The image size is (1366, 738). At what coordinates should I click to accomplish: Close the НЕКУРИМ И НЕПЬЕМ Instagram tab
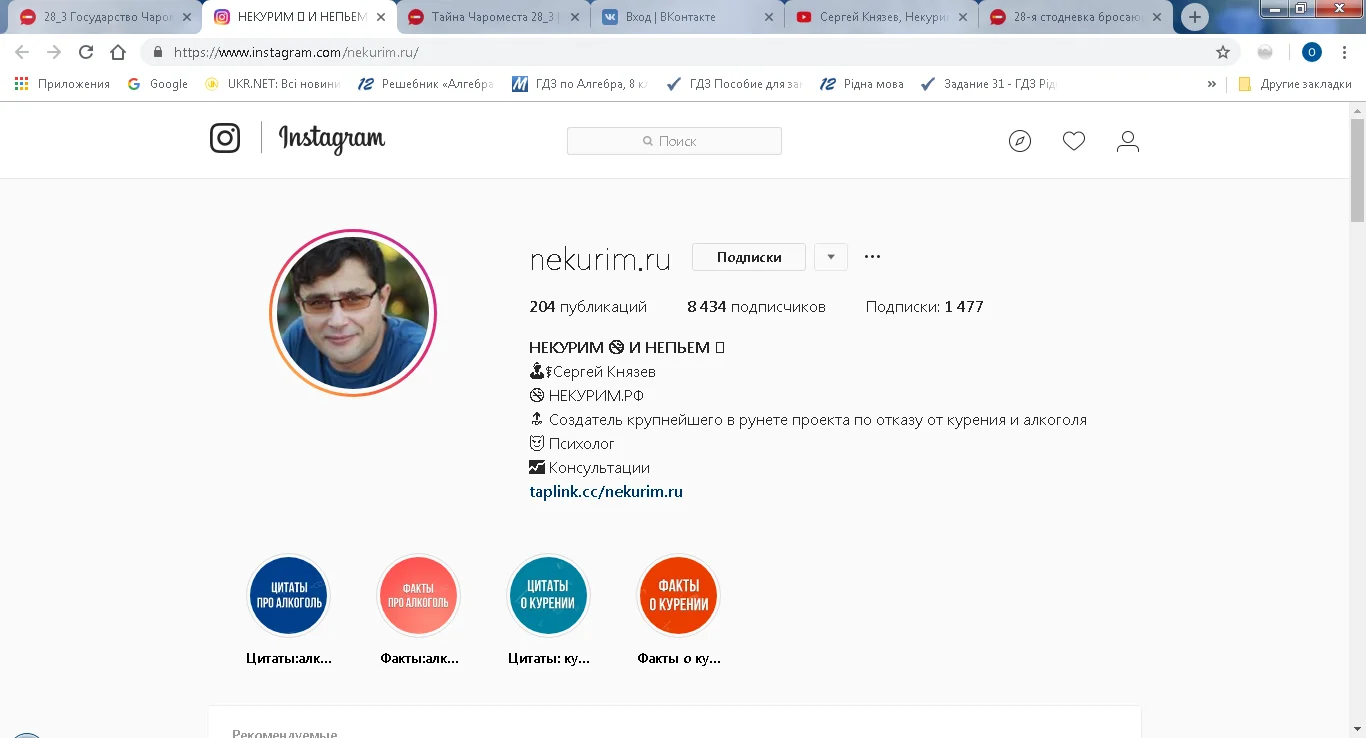coord(381,17)
